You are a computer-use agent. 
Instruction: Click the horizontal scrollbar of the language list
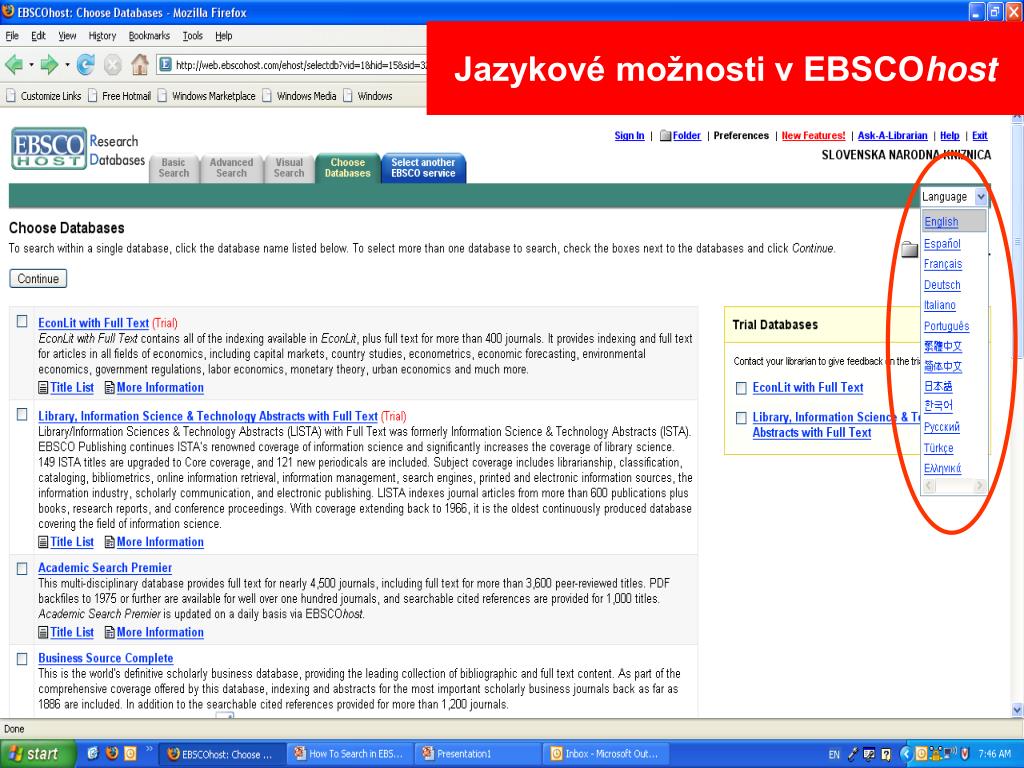pyautogui.click(x=954, y=486)
